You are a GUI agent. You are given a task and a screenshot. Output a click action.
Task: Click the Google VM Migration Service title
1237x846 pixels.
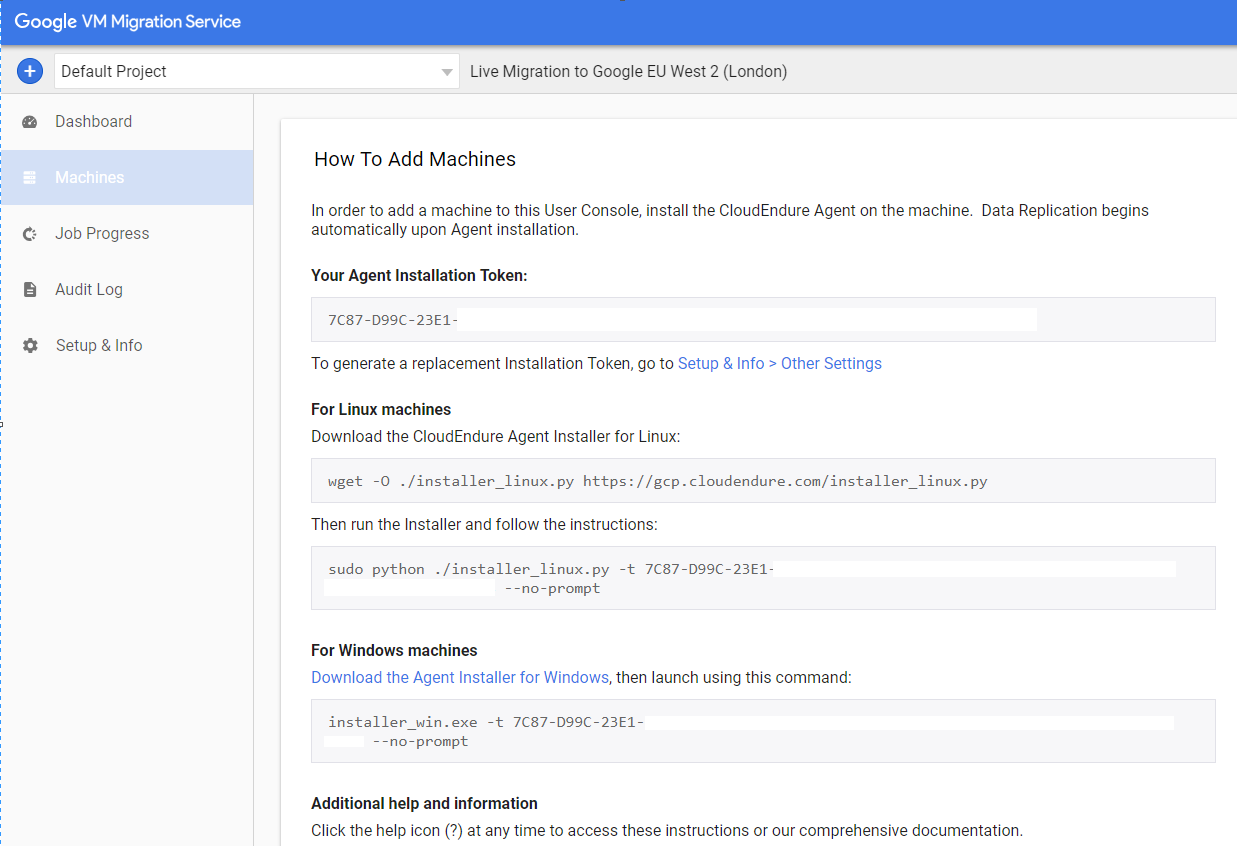[128, 21]
